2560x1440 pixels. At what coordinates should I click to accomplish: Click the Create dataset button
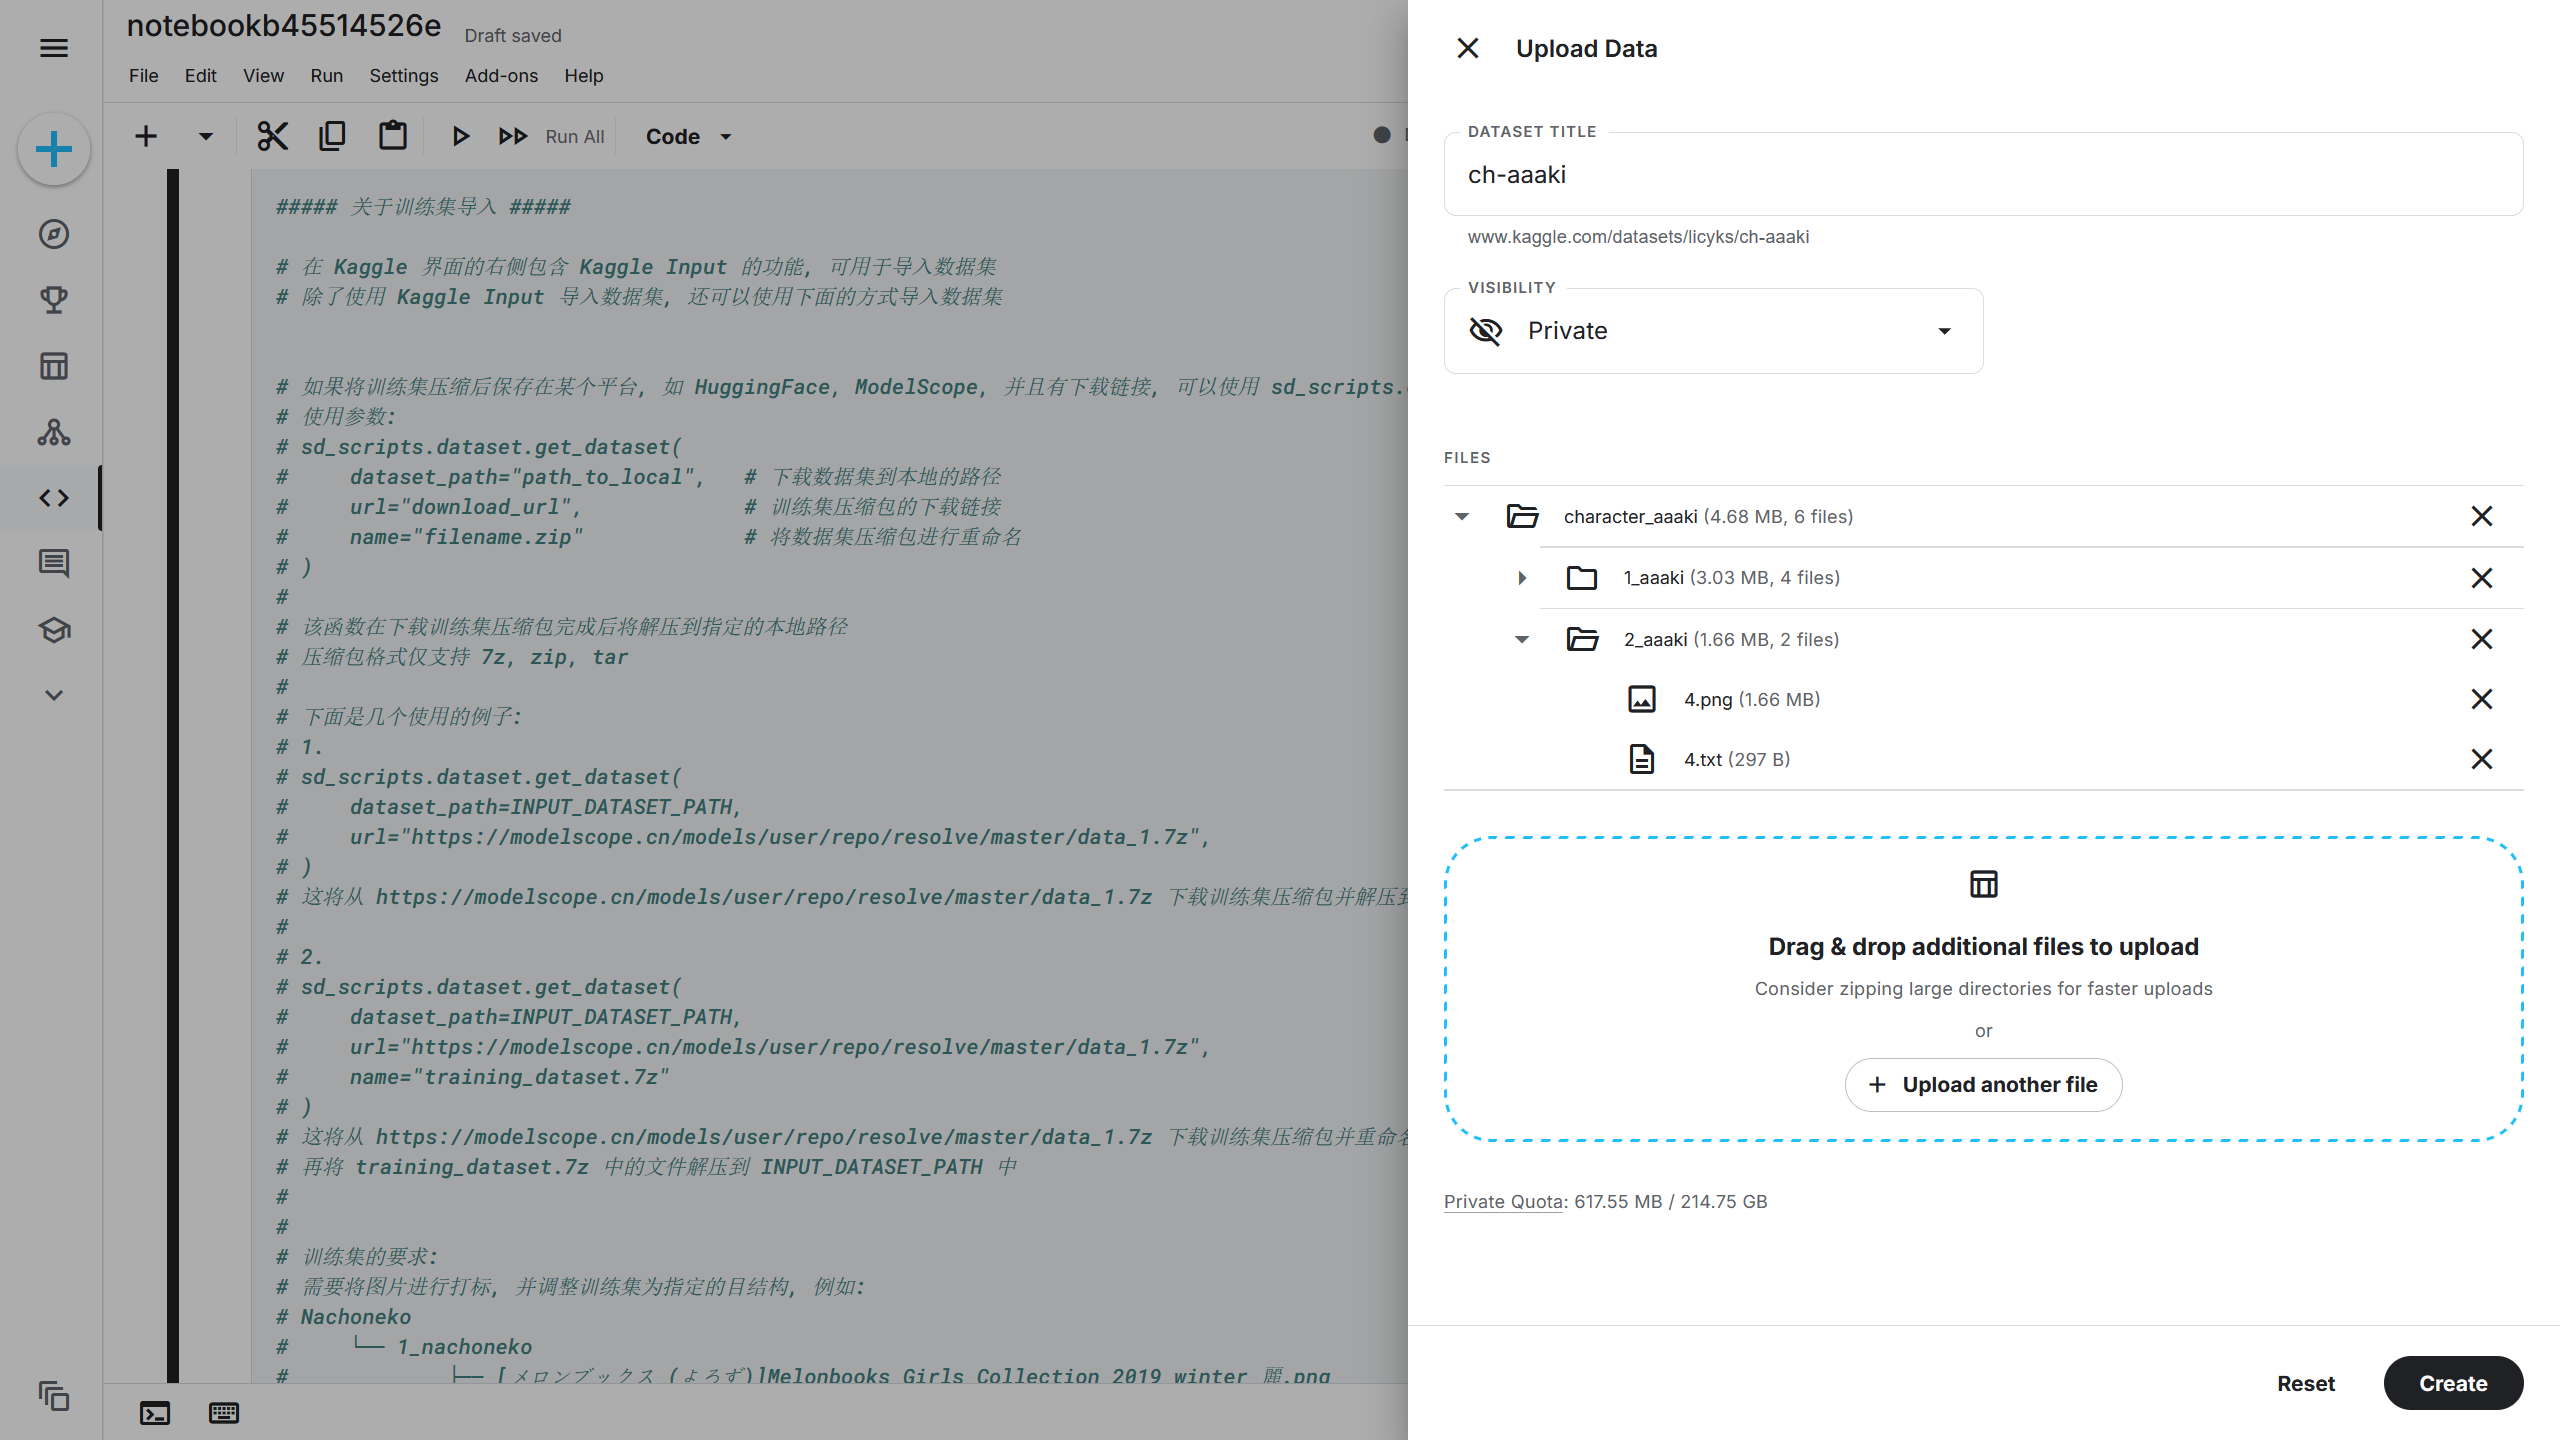click(2452, 1383)
